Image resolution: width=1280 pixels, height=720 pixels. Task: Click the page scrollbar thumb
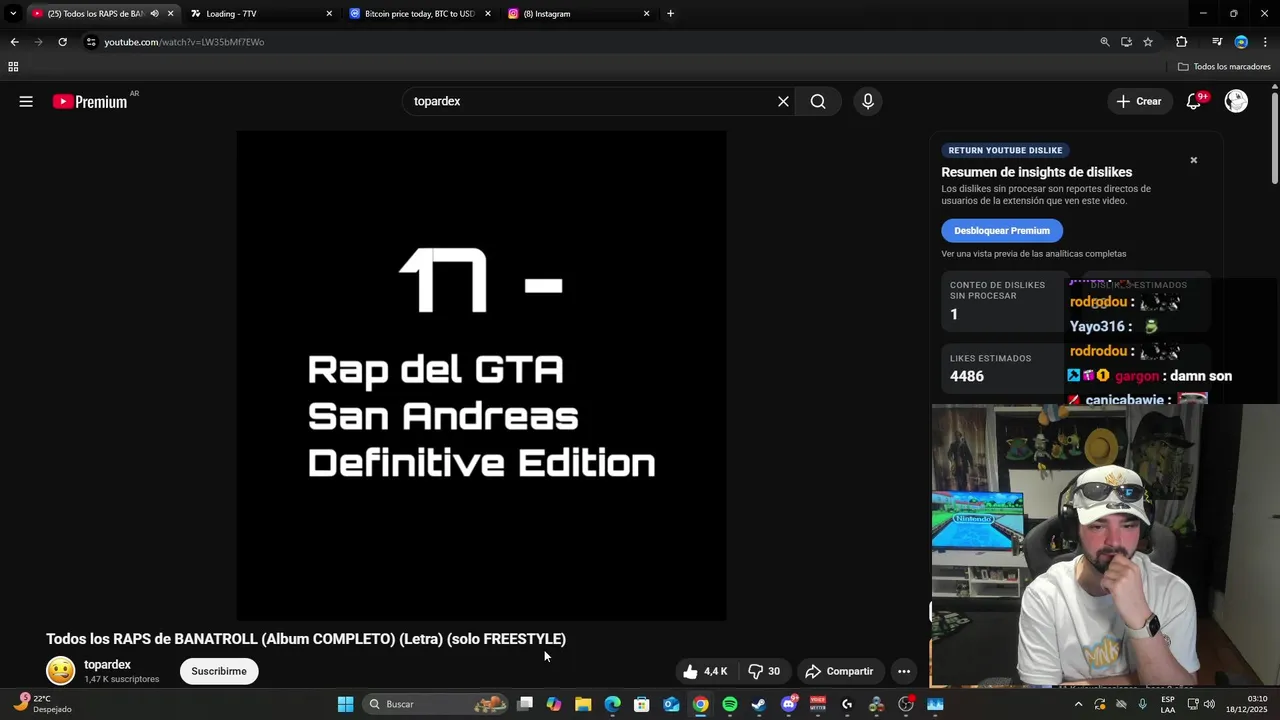pyautogui.click(x=1275, y=137)
